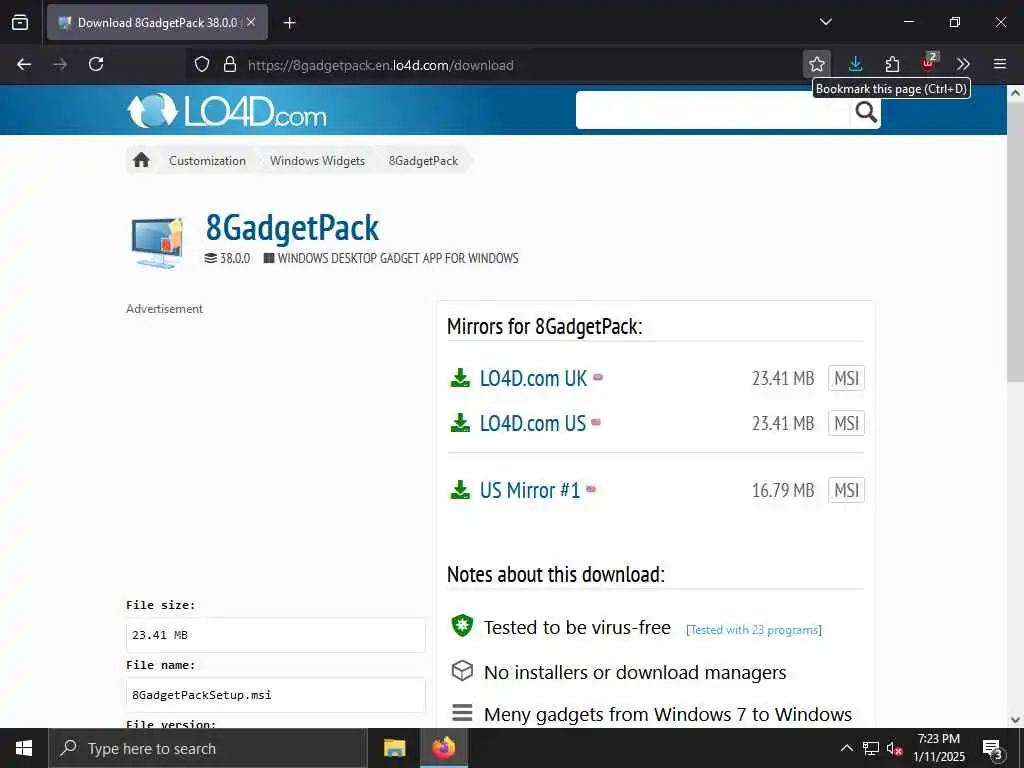The image size is (1024, 768).
Task: Click the virus-free green shield icon
Action: (462, 626)
